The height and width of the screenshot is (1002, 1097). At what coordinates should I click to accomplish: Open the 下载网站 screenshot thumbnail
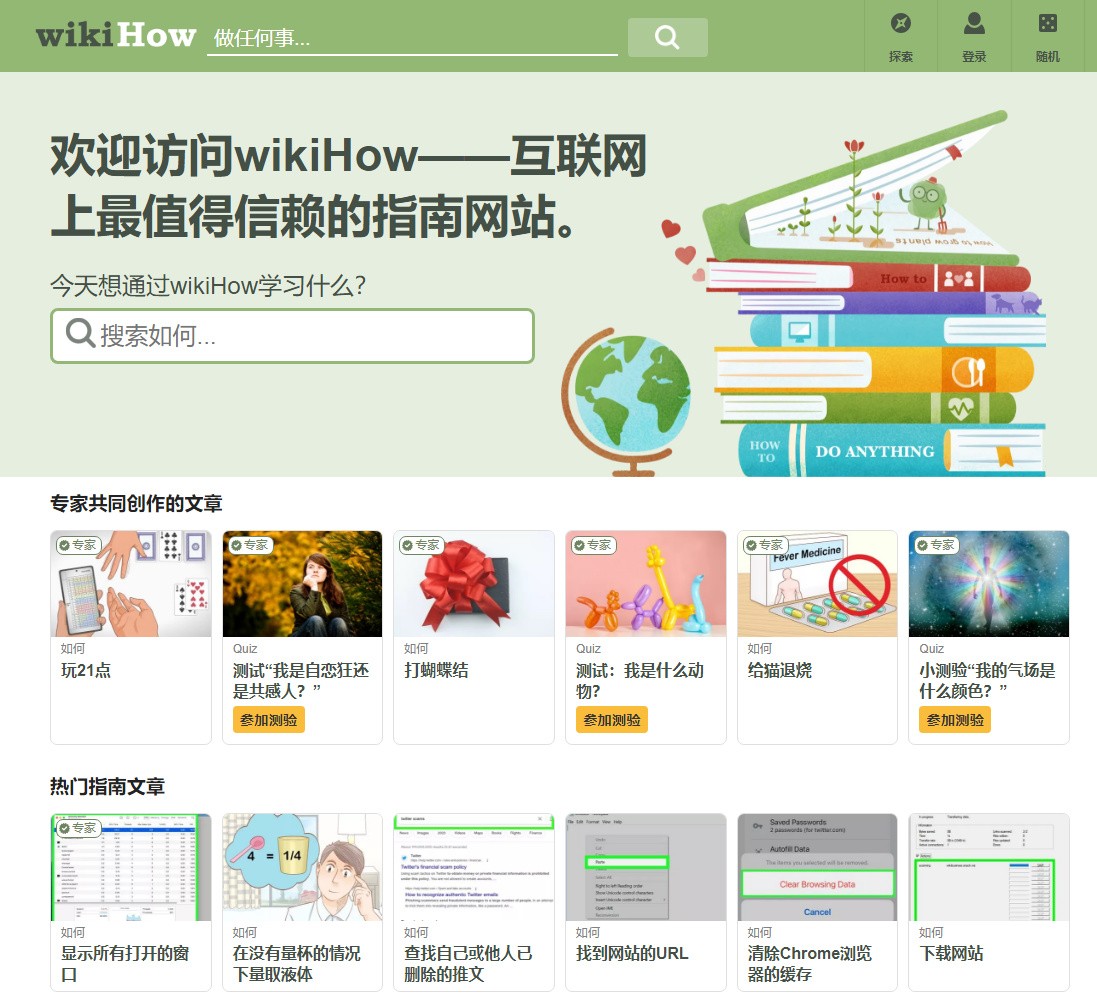(x=989, y=867)
